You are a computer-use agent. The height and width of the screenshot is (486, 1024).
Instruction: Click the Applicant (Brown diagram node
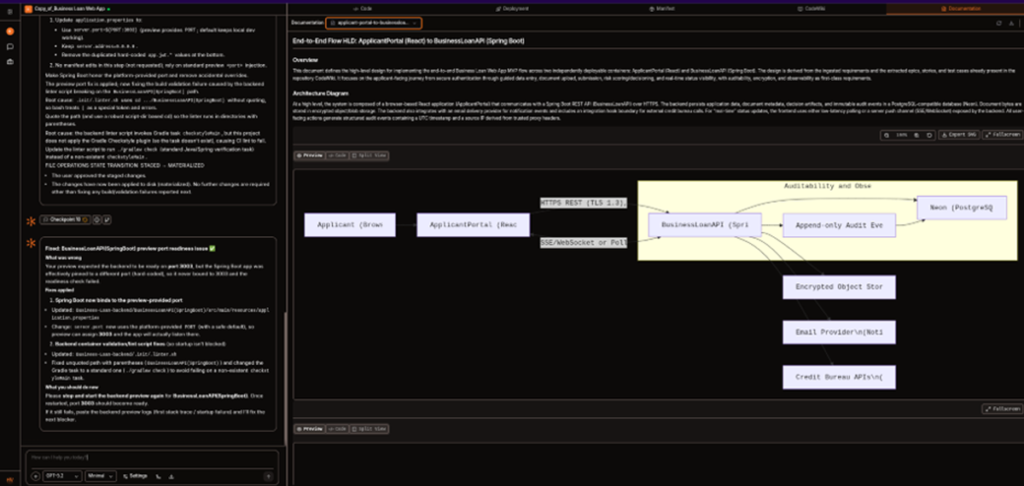pyautogui.click(x=350, y=225)
